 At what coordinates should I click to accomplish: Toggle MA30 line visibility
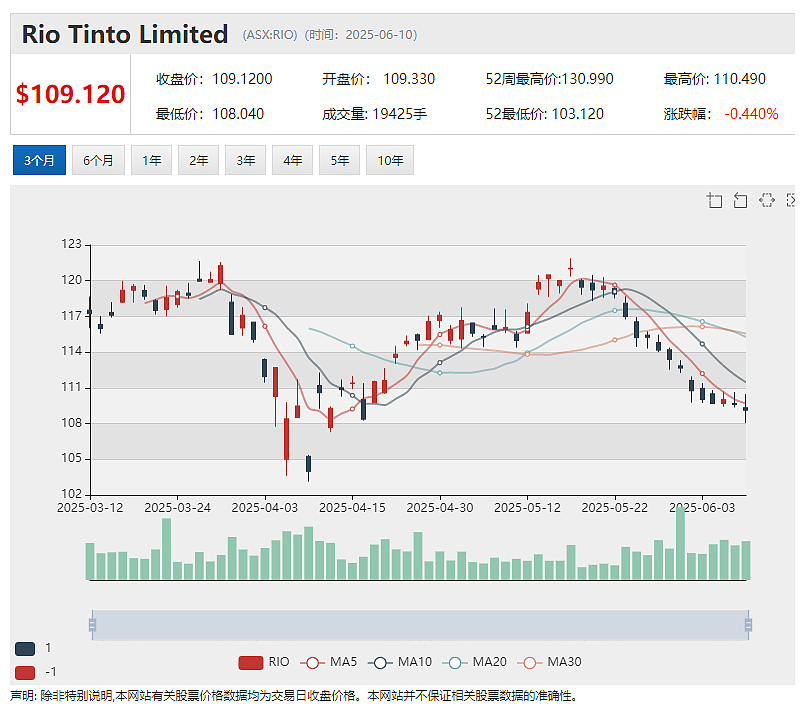[549, 662]
